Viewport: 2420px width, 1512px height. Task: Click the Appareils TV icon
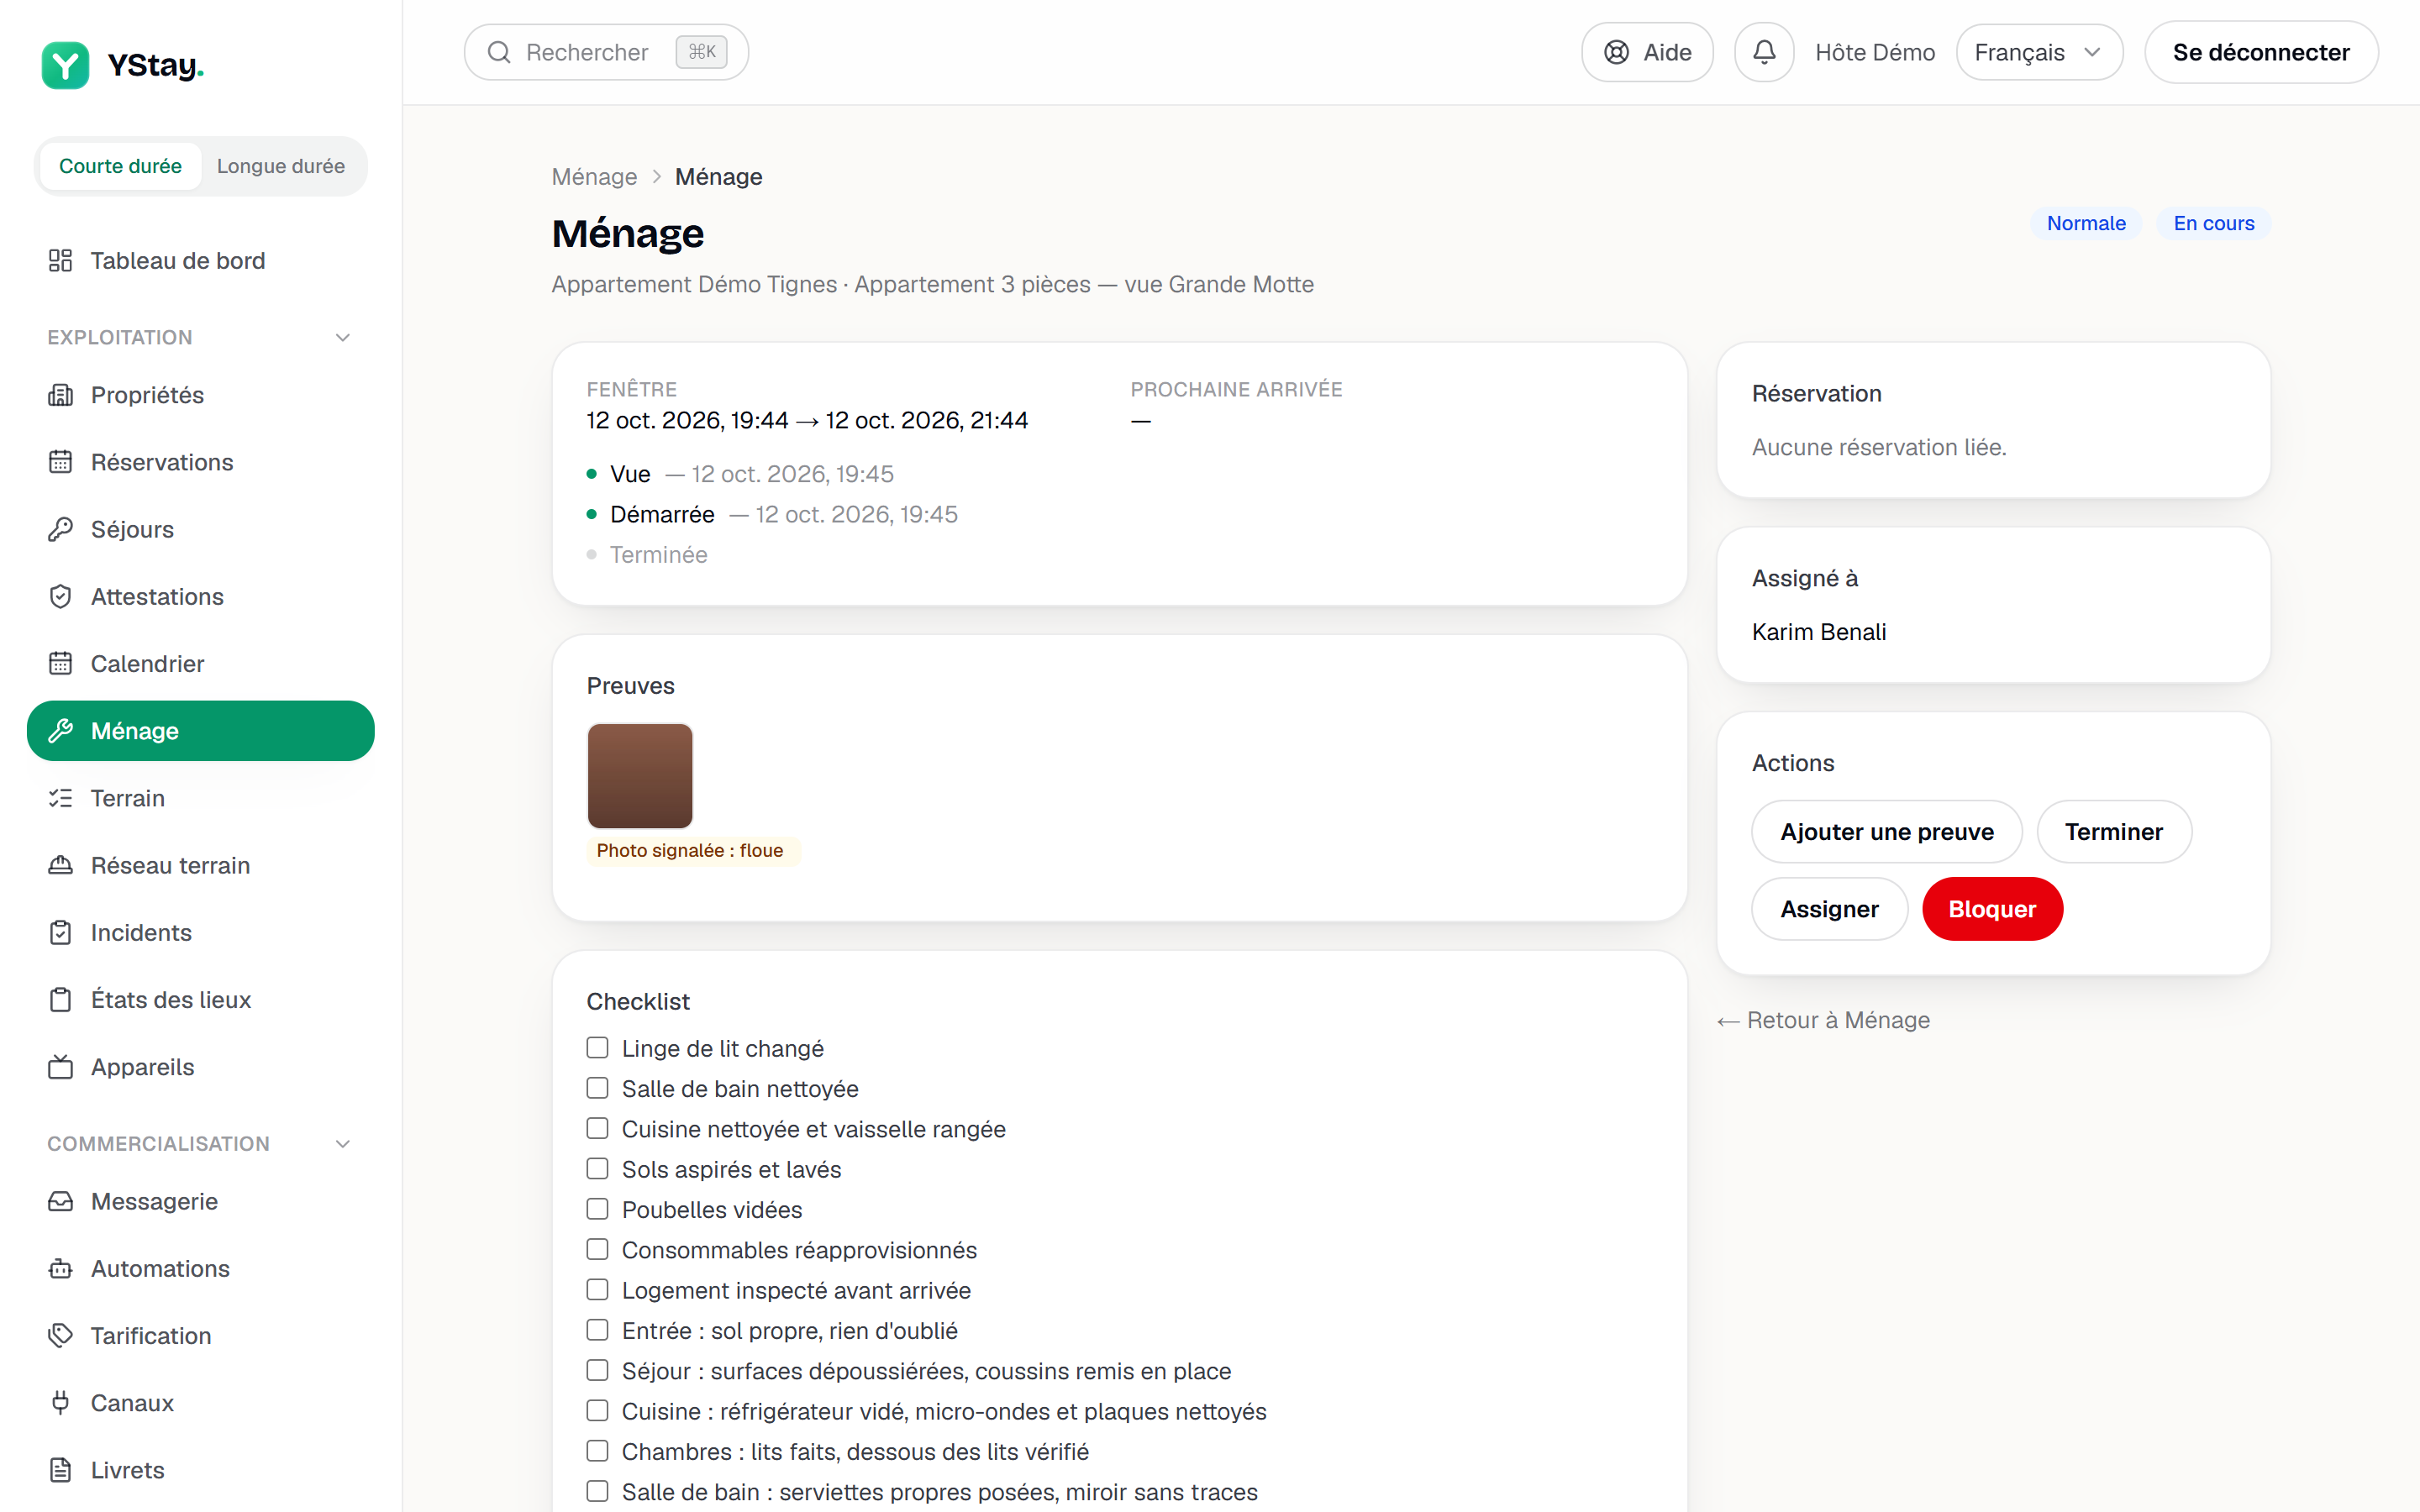(60, 1067)
